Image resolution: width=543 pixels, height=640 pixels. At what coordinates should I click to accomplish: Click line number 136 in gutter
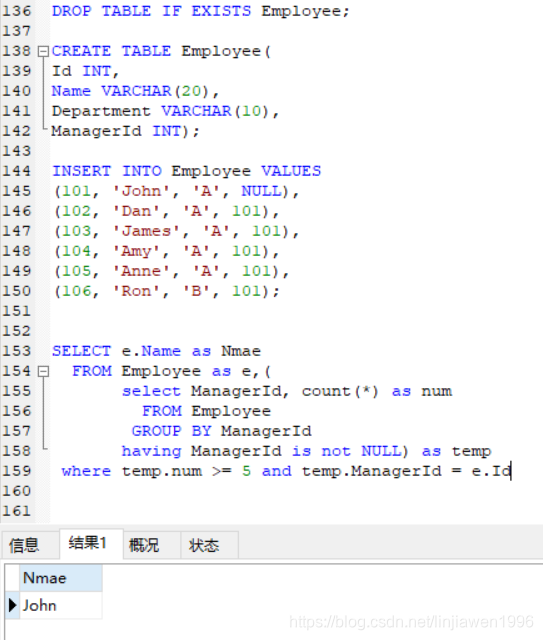click(x=17, y=11)
